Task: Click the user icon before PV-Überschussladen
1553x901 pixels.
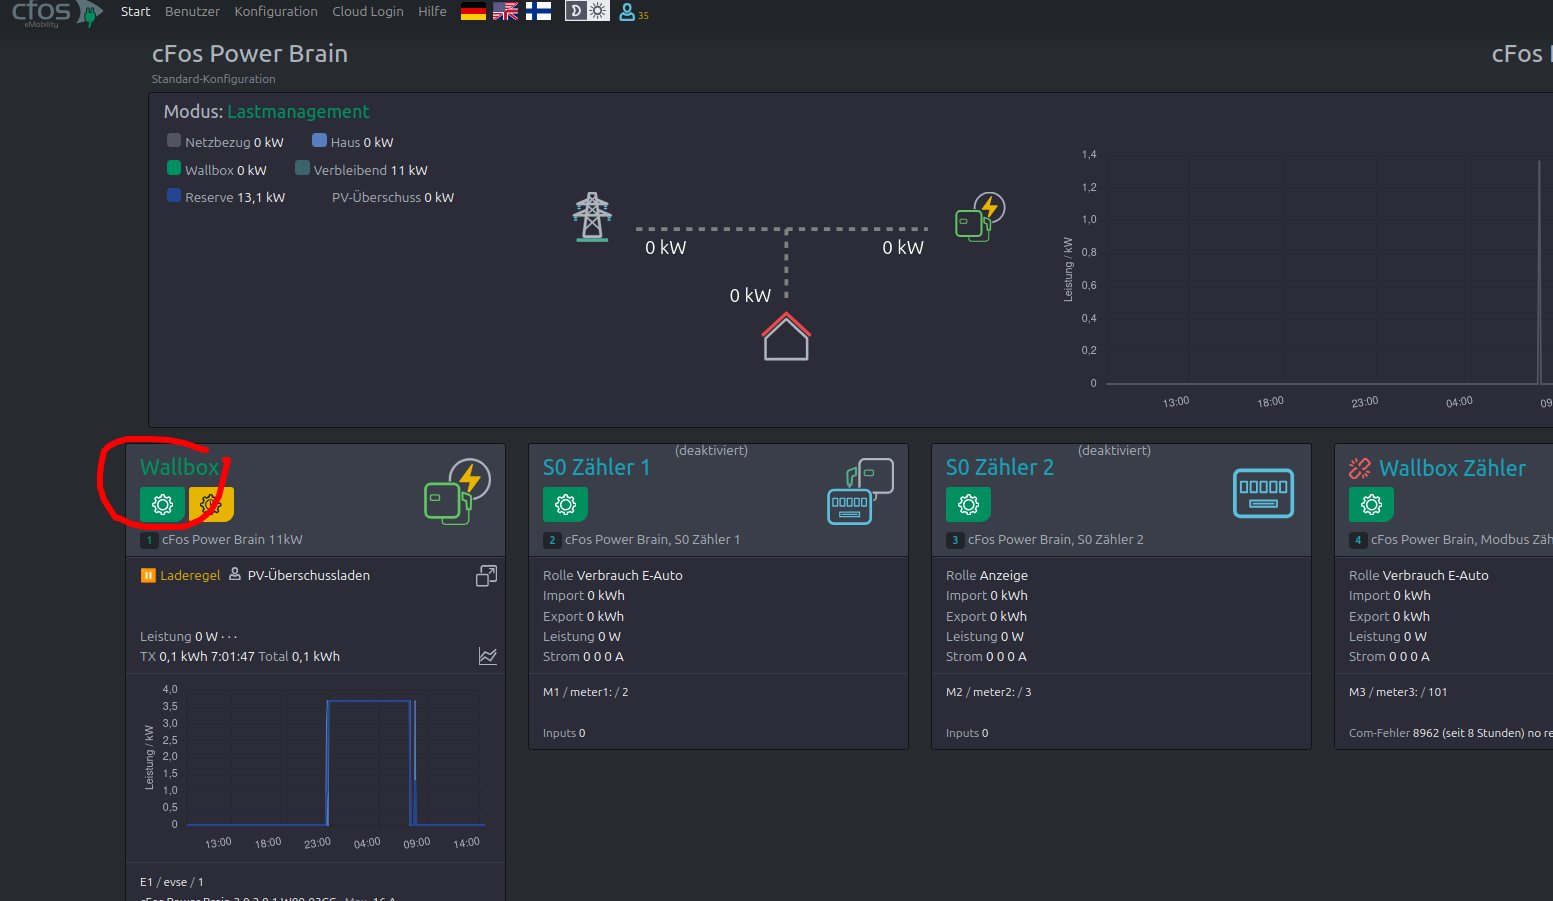Action: click(235, 574)
